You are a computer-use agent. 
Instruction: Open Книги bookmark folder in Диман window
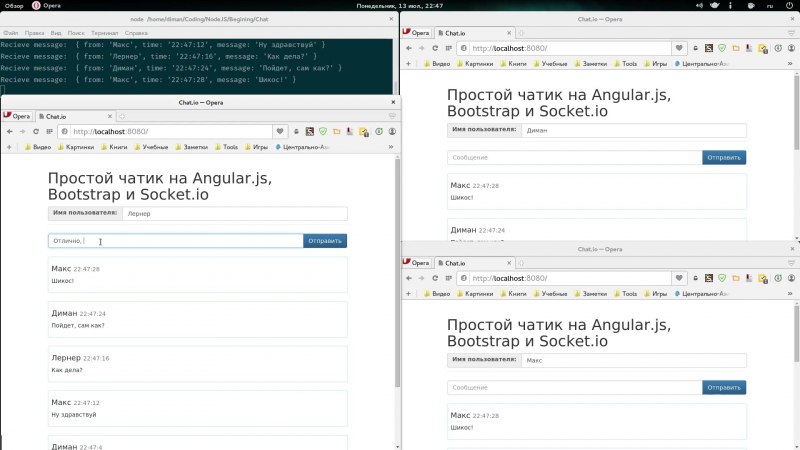[513, 64]
